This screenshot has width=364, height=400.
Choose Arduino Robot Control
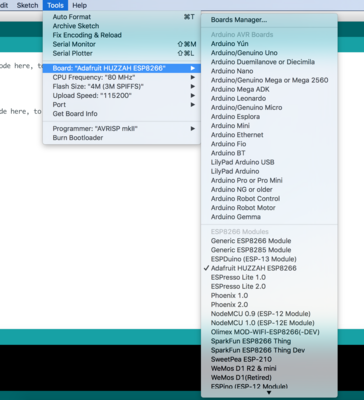point(269,199)
